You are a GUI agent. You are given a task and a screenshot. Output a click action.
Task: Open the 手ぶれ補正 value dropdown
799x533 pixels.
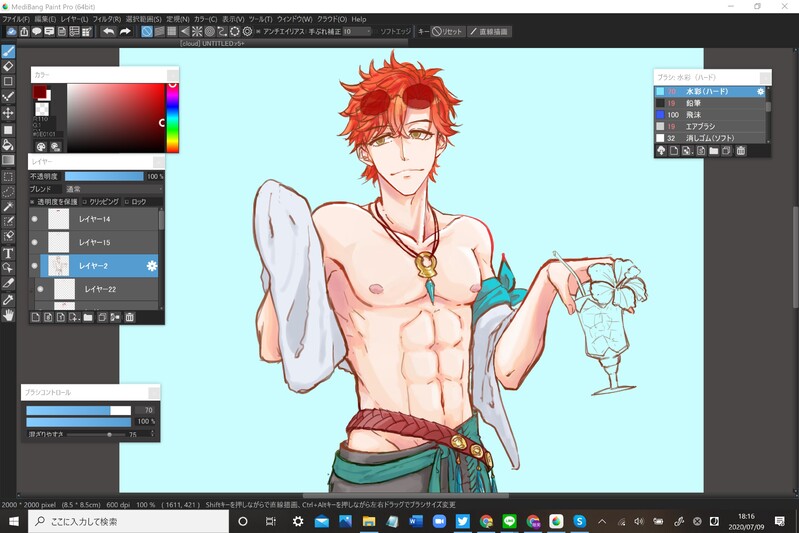pyautogui.click(x=357, y=32)
